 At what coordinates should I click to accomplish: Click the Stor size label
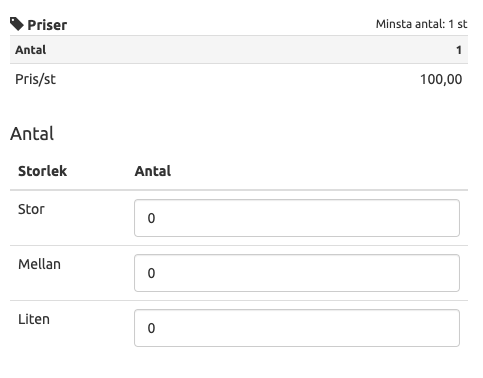coord(31,209)
